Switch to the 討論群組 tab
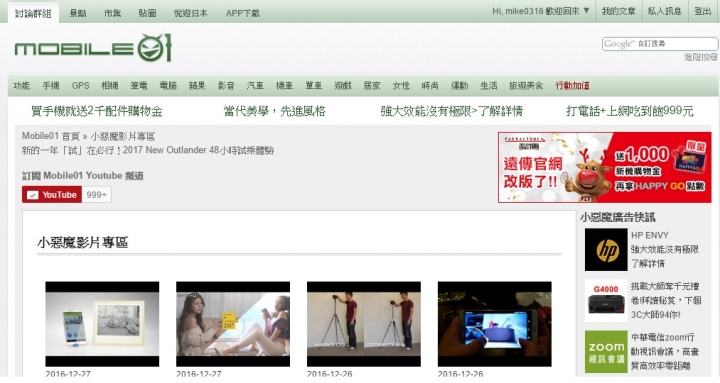Image resolution: width=720 pixels, height=383 pixels. [x=33, y=13]
